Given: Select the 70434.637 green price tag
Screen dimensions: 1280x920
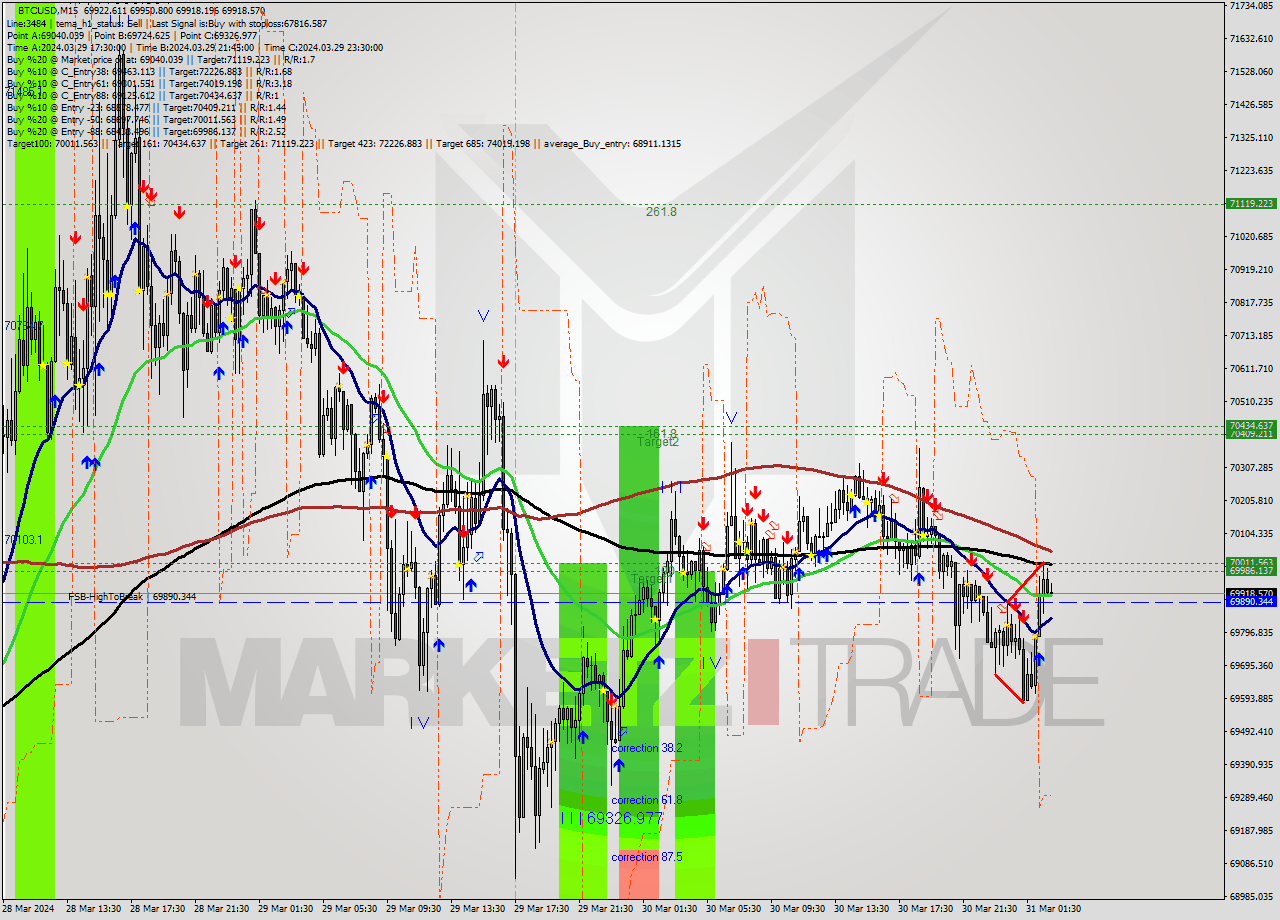Looking at the screenshot, I should tap(1251, 425).
